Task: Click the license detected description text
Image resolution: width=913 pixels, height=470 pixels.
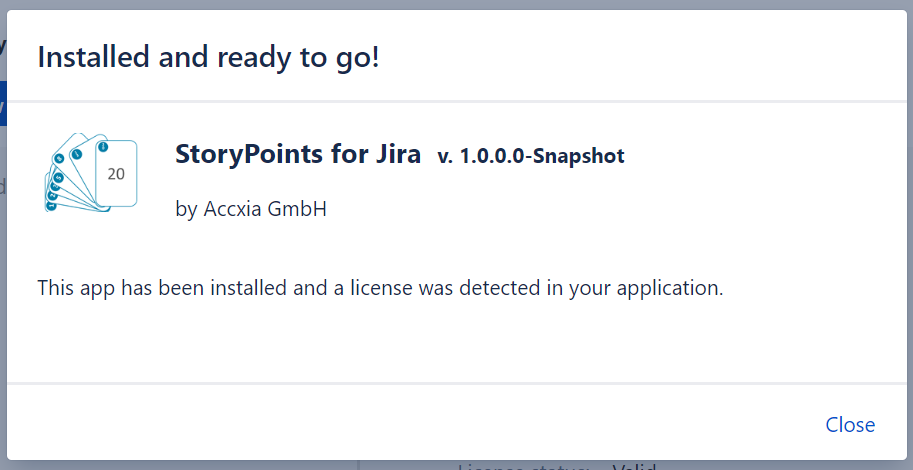Action: click(x=380, y=288)
